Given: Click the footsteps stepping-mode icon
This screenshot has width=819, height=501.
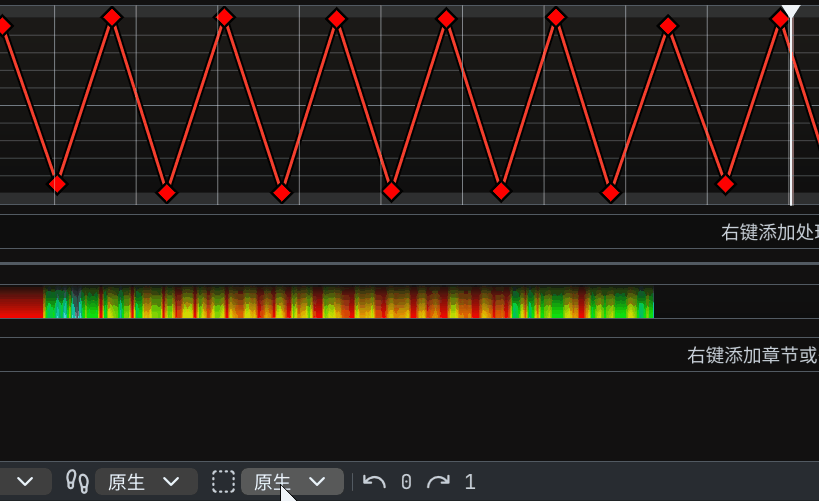Looking at the screenshot, I should click(77, 481).
